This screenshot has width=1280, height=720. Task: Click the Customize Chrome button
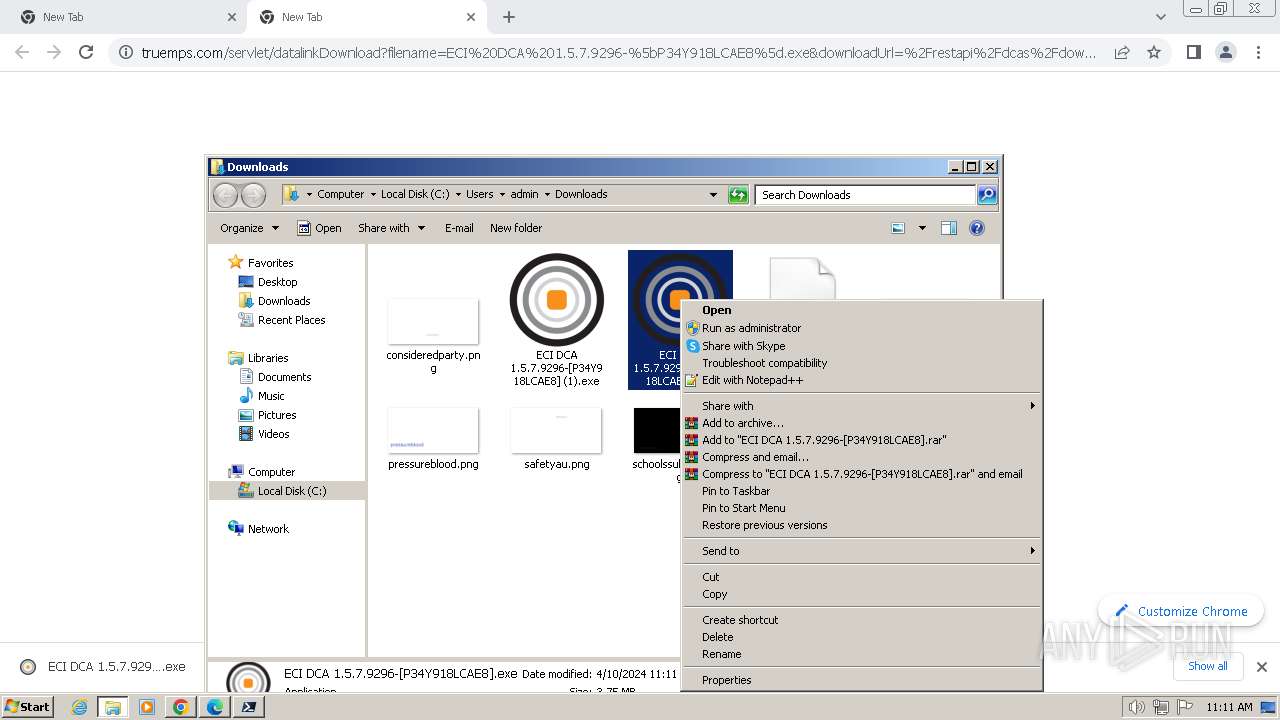pos(1180,611)
